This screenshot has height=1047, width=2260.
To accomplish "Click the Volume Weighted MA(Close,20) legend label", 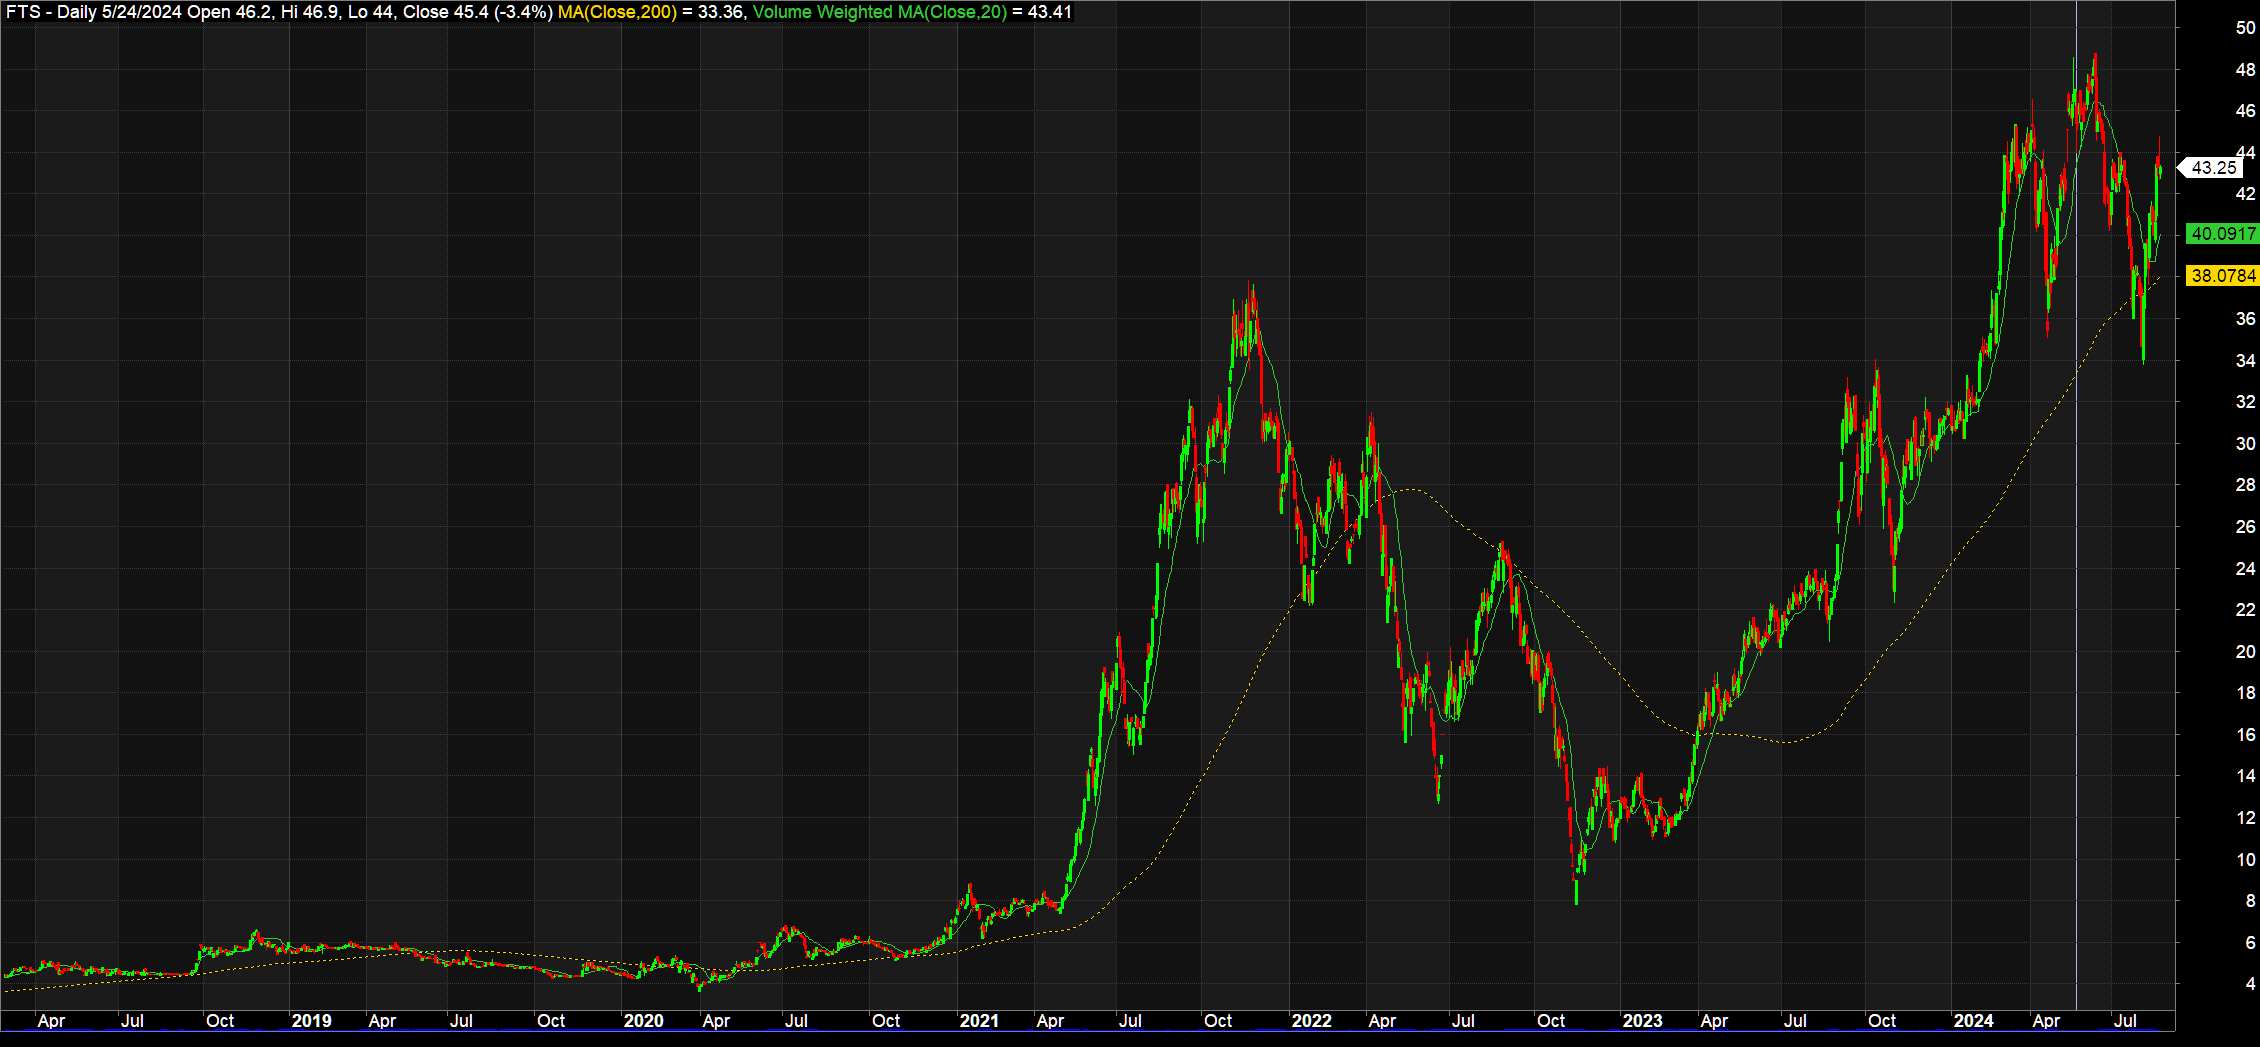I will pos(880,12).
